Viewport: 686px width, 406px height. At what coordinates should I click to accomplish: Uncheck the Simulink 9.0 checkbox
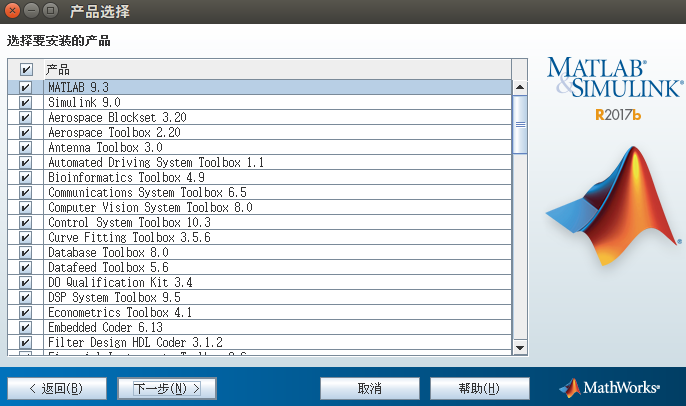tap(25, 102)
